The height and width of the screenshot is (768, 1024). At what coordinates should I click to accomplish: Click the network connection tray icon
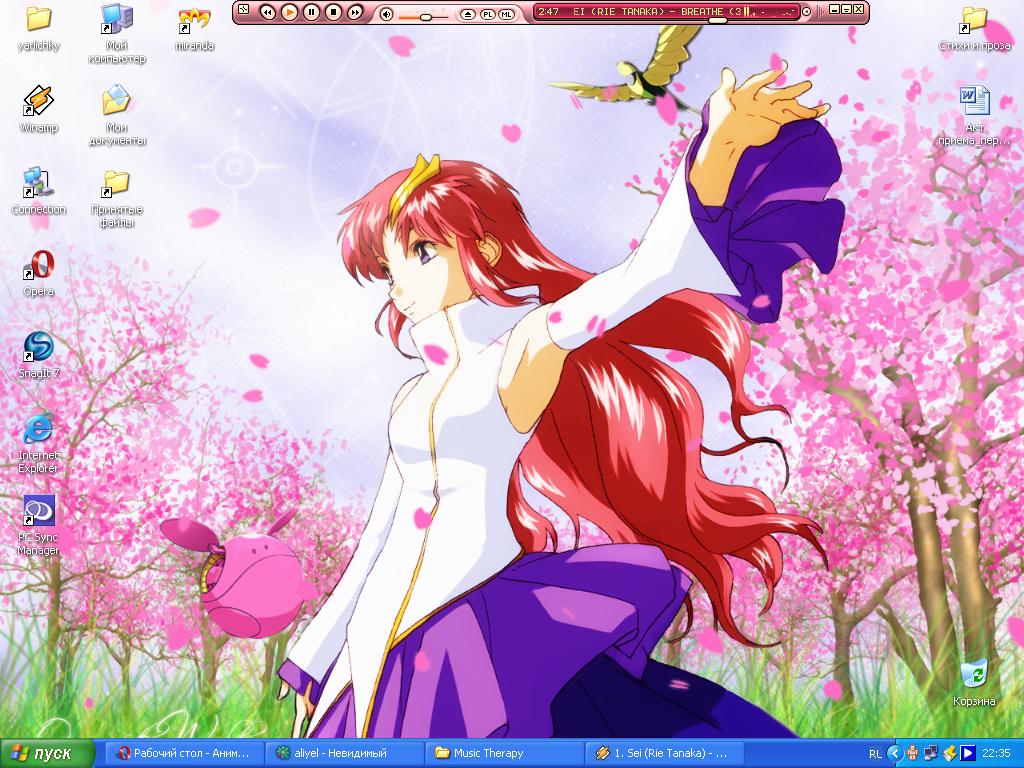(x=931, y=754)
